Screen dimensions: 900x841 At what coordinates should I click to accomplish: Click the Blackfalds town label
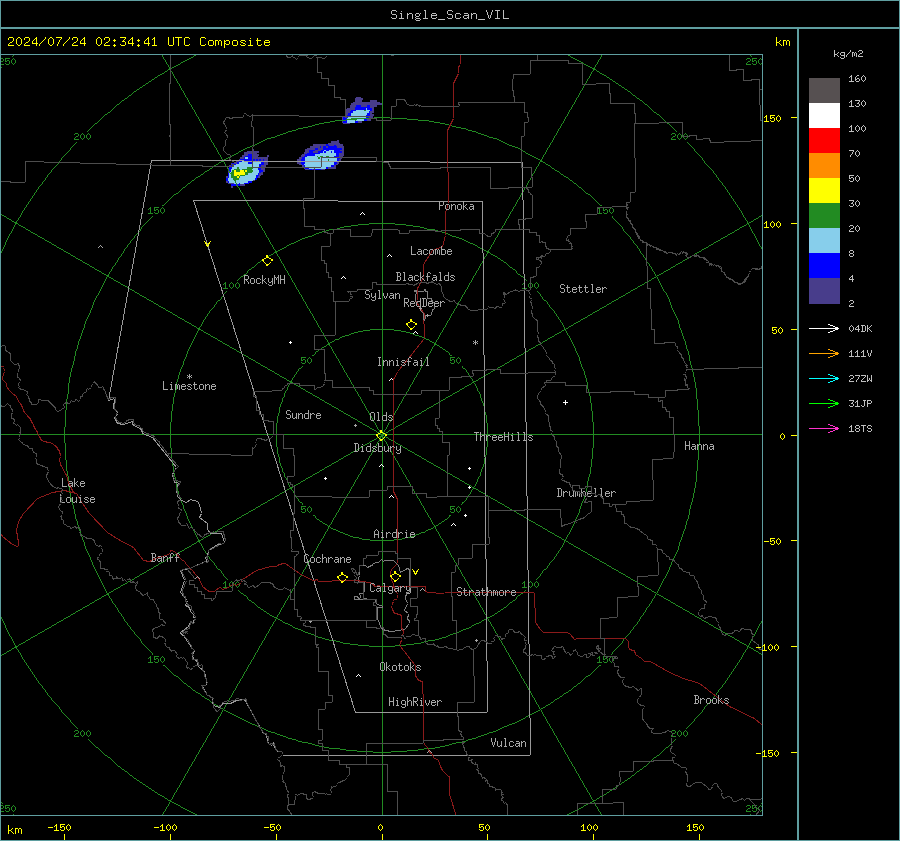(425, 277)
